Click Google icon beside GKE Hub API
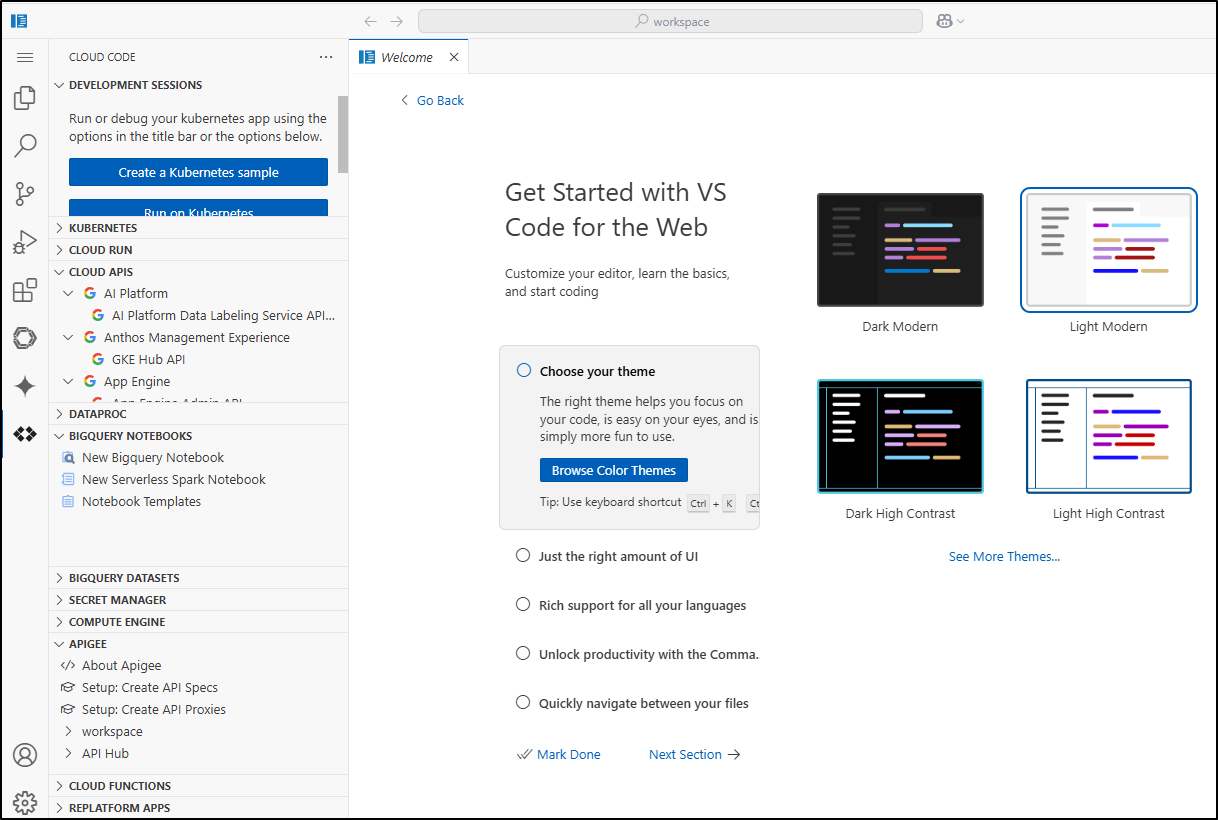1218x820 pixels. click(98, 360)
